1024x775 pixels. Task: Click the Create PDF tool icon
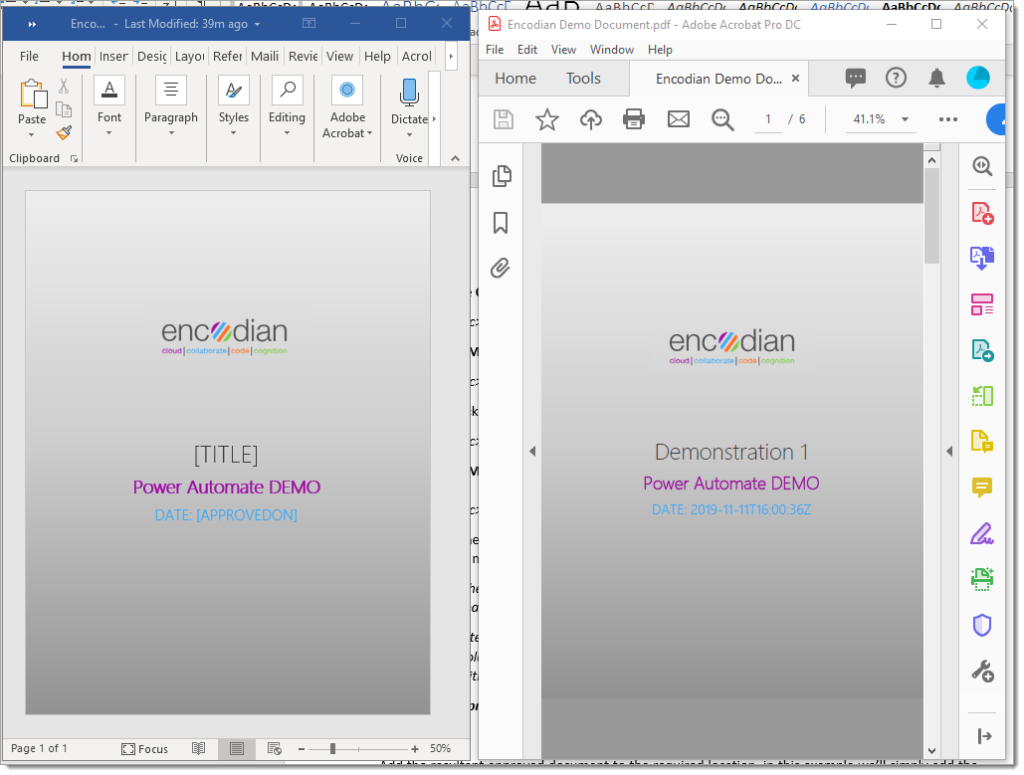tap(982, 214)
